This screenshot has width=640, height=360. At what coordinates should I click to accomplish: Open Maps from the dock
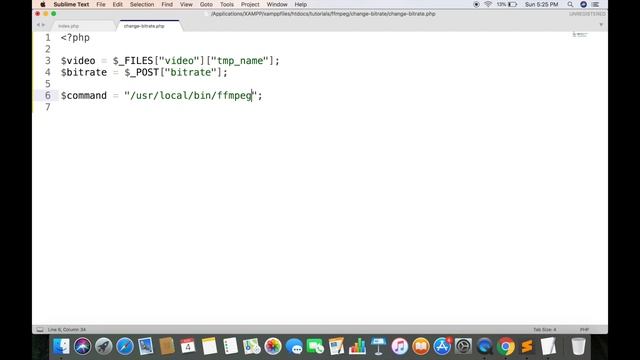[252, 347]
